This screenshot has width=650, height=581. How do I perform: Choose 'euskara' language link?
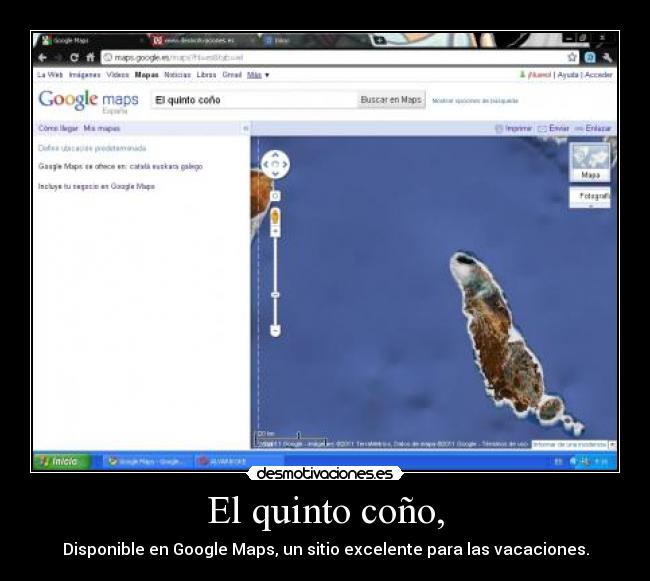[165, 167]
